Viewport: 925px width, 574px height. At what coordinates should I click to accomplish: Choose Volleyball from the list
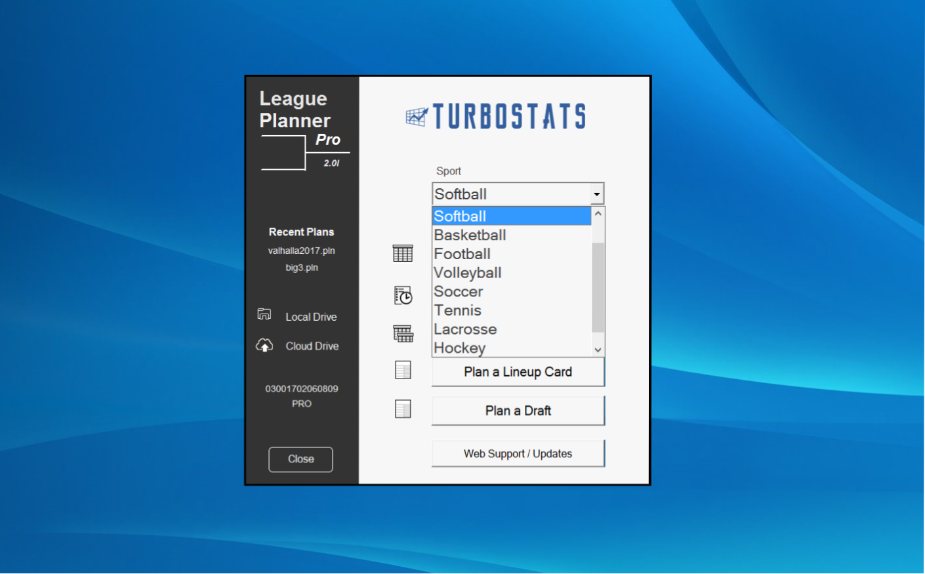511,273
